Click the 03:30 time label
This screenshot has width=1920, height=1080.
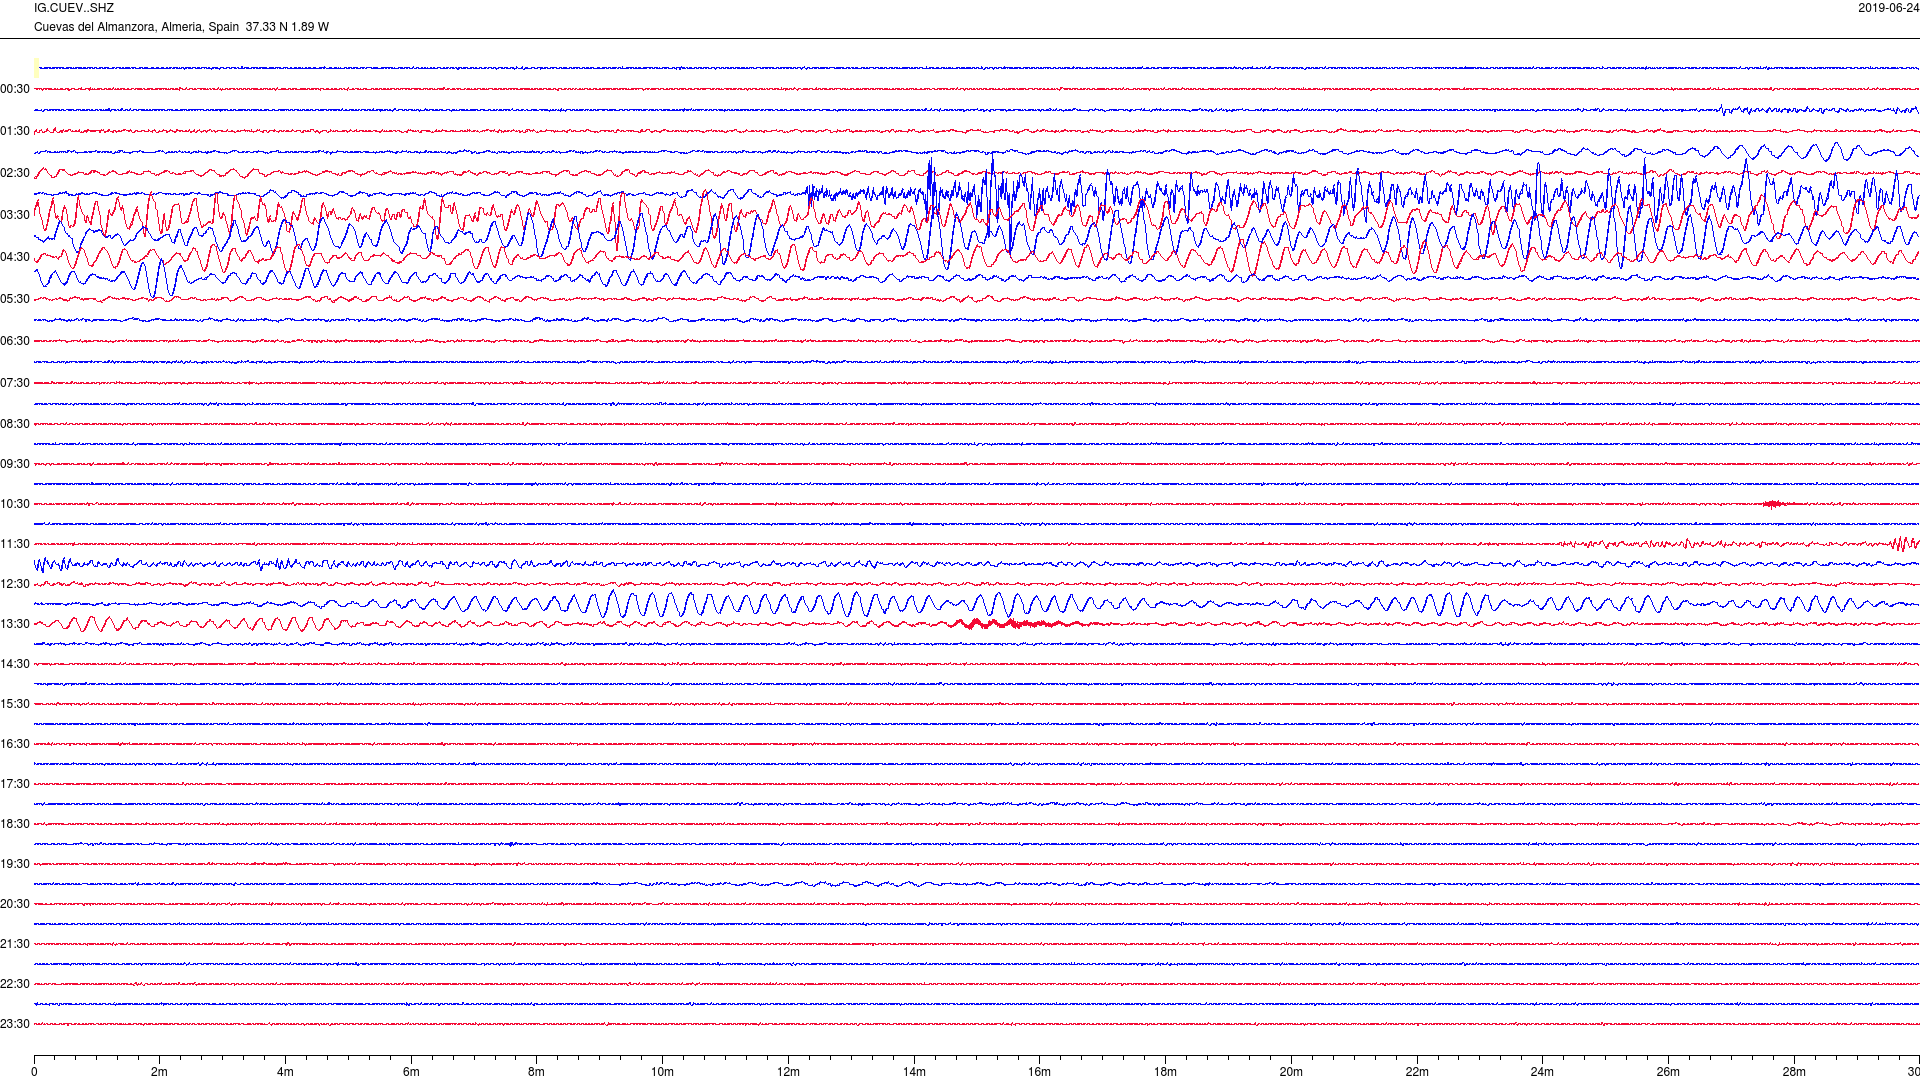pos(15,215)
